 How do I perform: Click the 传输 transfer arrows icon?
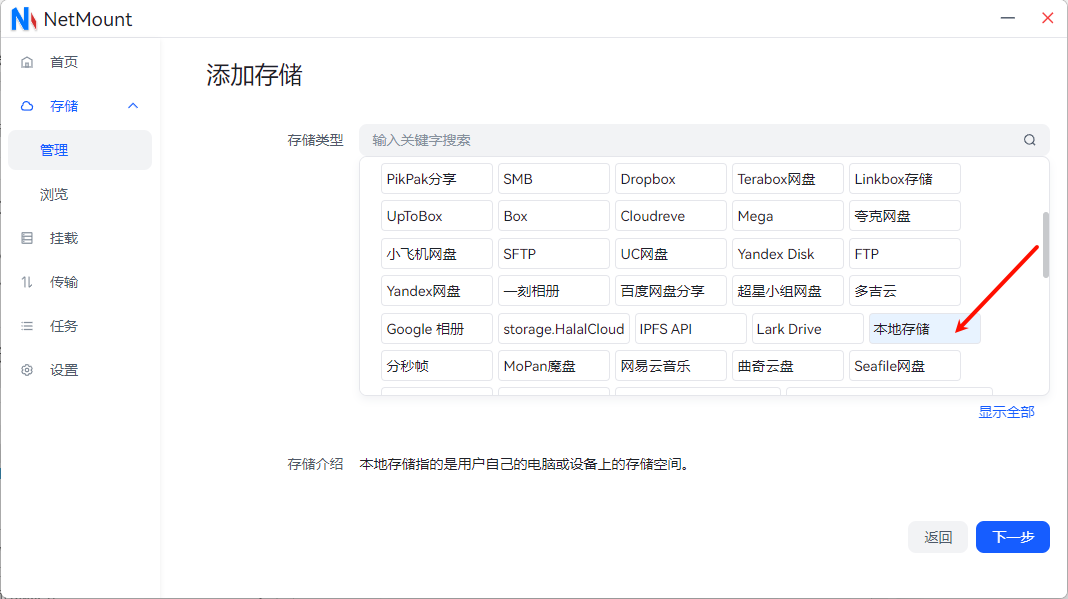click(27, 282)
